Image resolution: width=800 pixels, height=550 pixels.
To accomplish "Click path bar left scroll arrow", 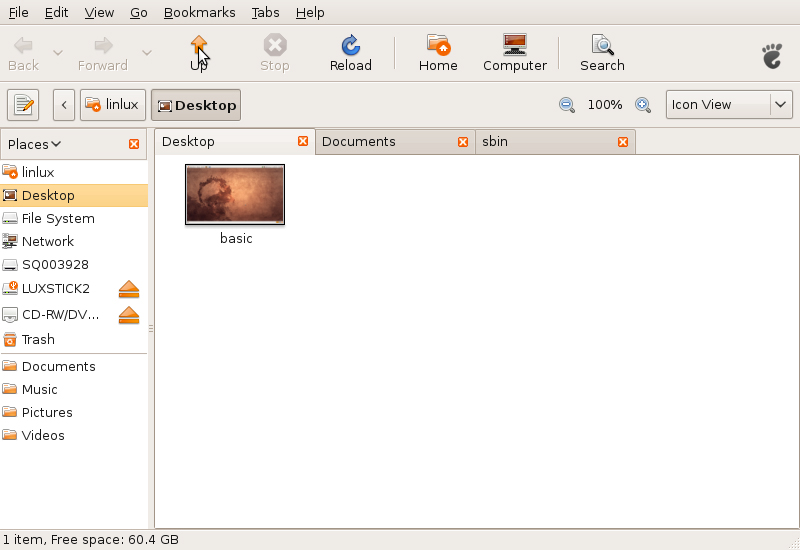I will pos(64,105).
